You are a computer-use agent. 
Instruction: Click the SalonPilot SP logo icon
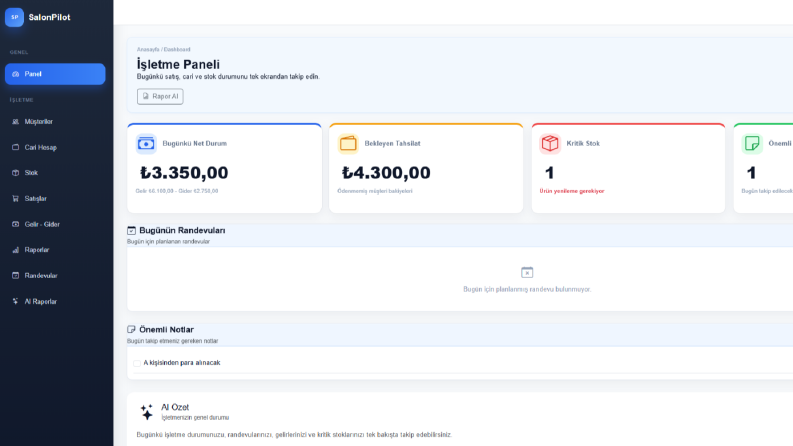(x=14, y=17)
